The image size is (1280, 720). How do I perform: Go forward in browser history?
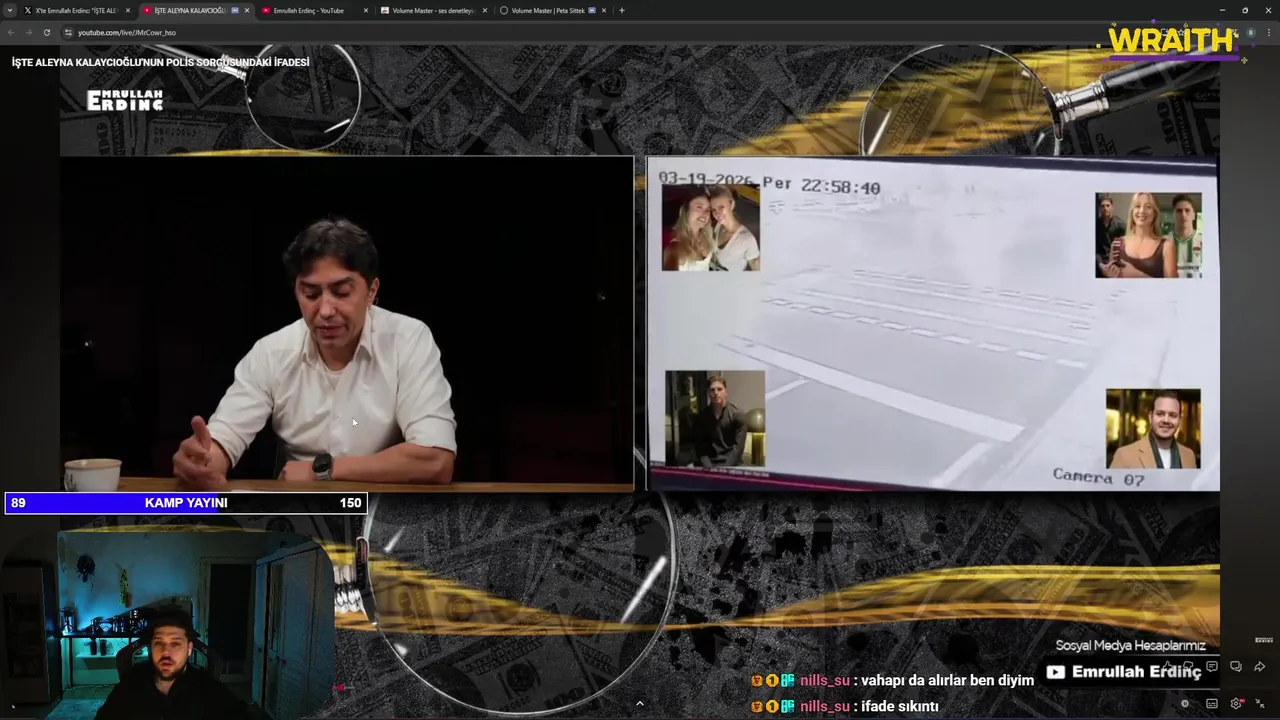click(29, 32)
